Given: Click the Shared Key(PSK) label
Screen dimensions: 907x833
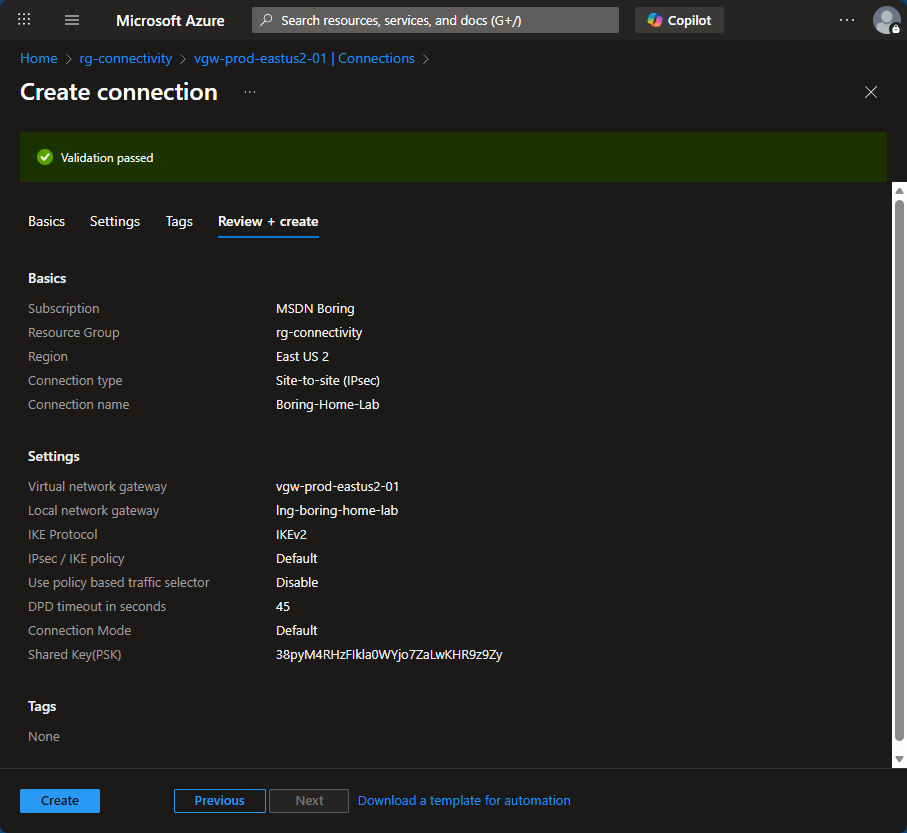Looking at the screenshot, I should point(75,654).
